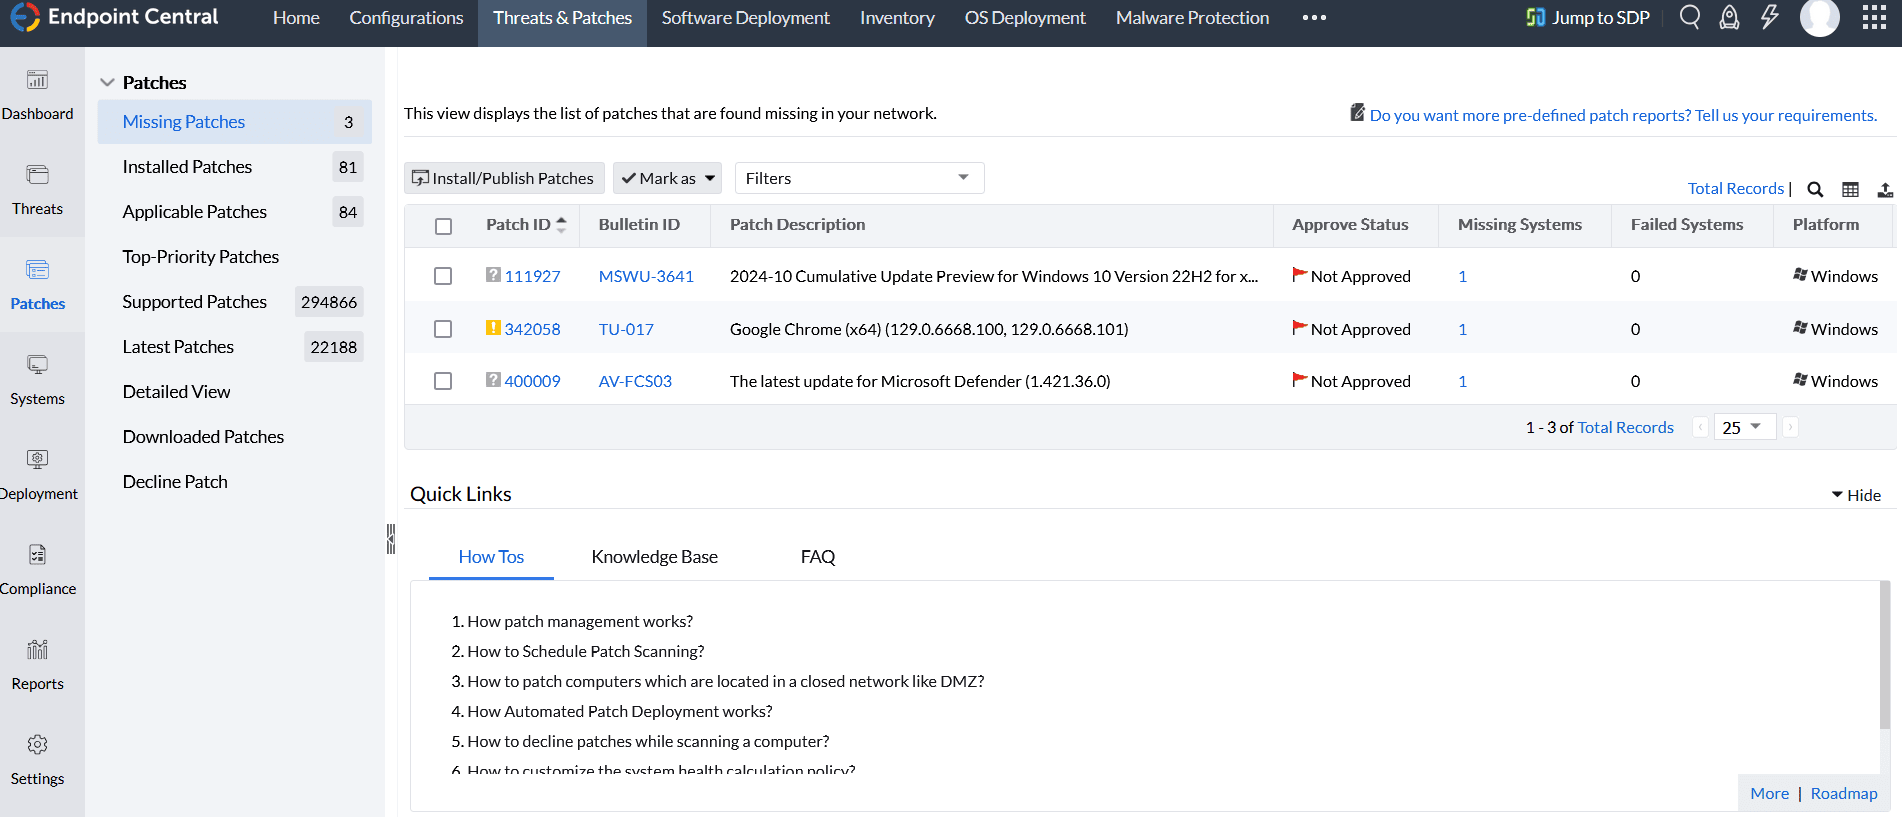Expand the Mark as dropdown

click(667, 178)
